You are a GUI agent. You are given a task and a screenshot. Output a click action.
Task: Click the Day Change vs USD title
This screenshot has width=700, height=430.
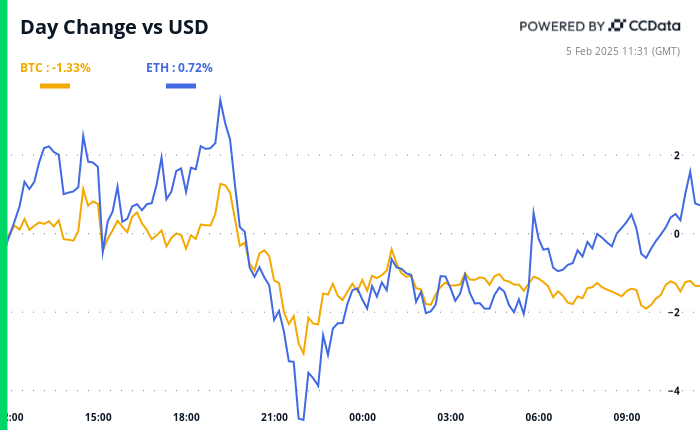point(114,27)
